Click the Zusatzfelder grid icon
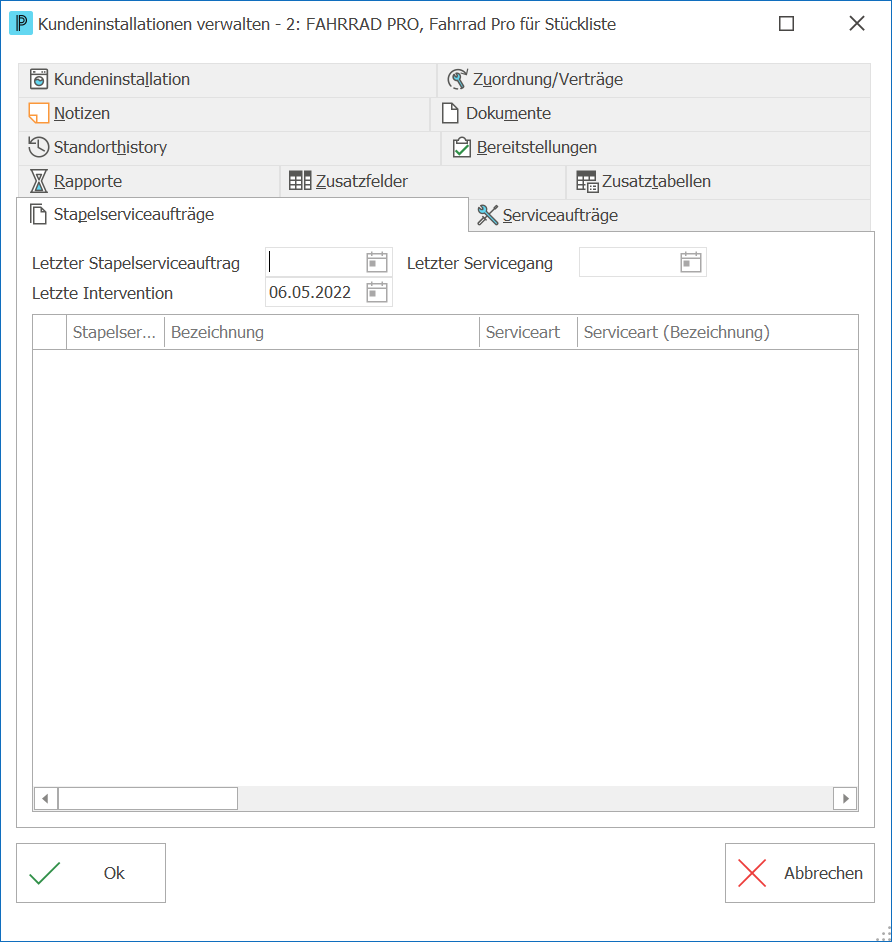 (300, 181)
